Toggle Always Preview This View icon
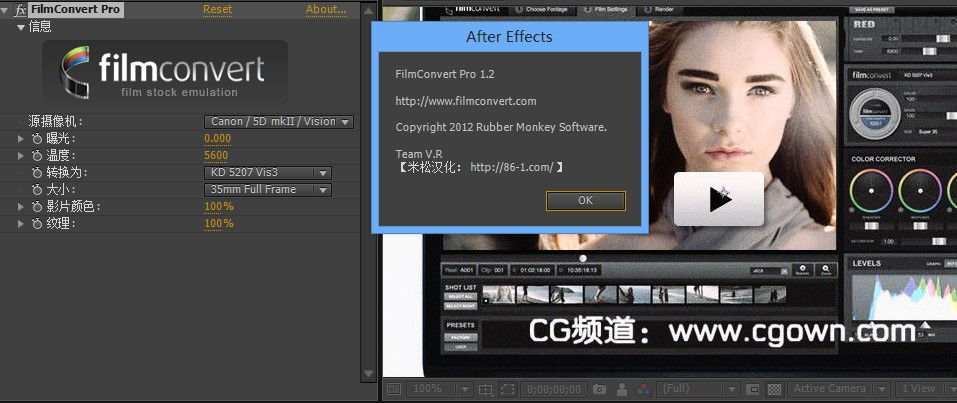 pos(394,389)
